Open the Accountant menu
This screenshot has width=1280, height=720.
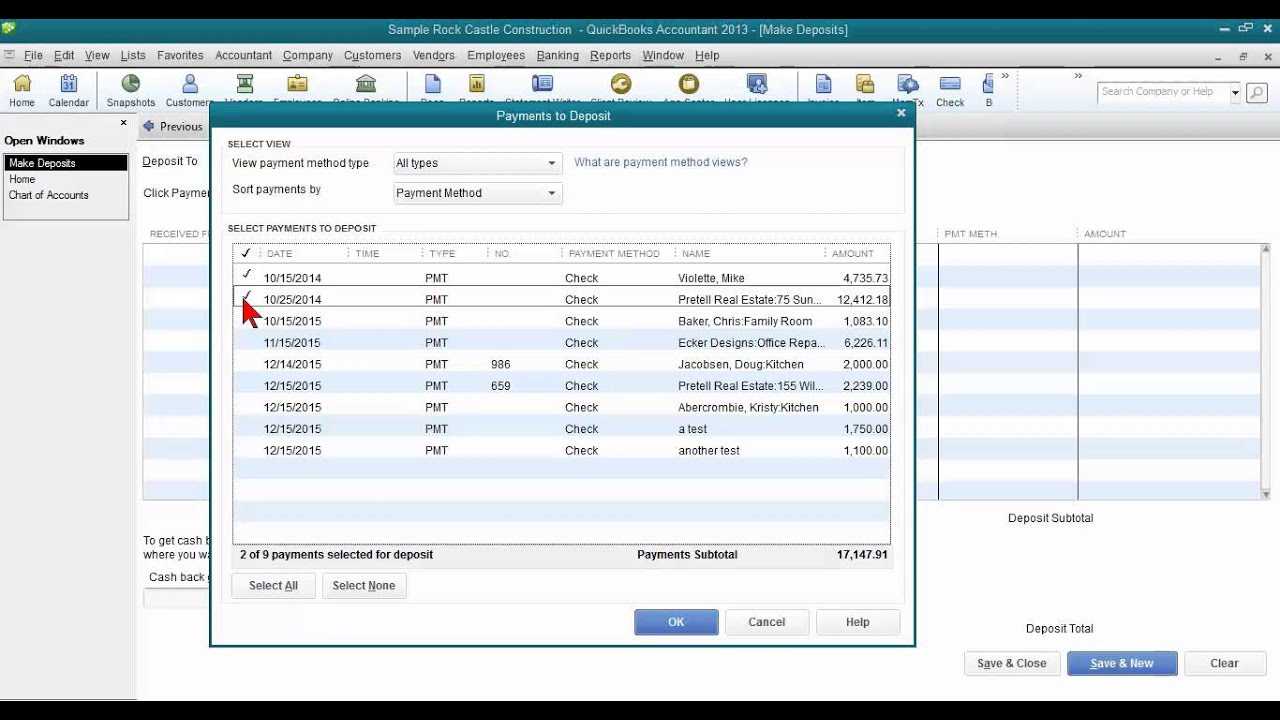(243, 55)
